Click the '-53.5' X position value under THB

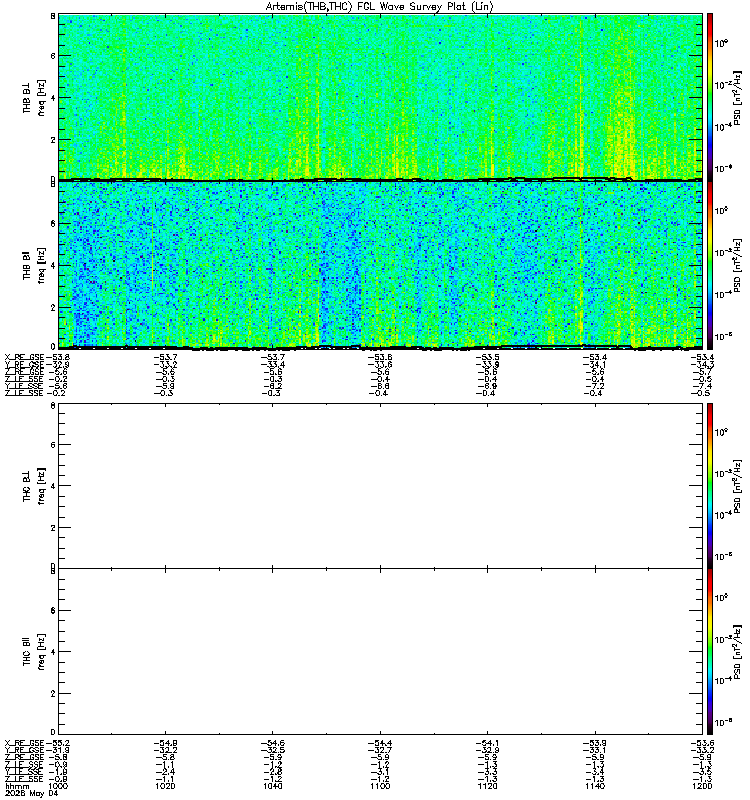coord(488,357)
